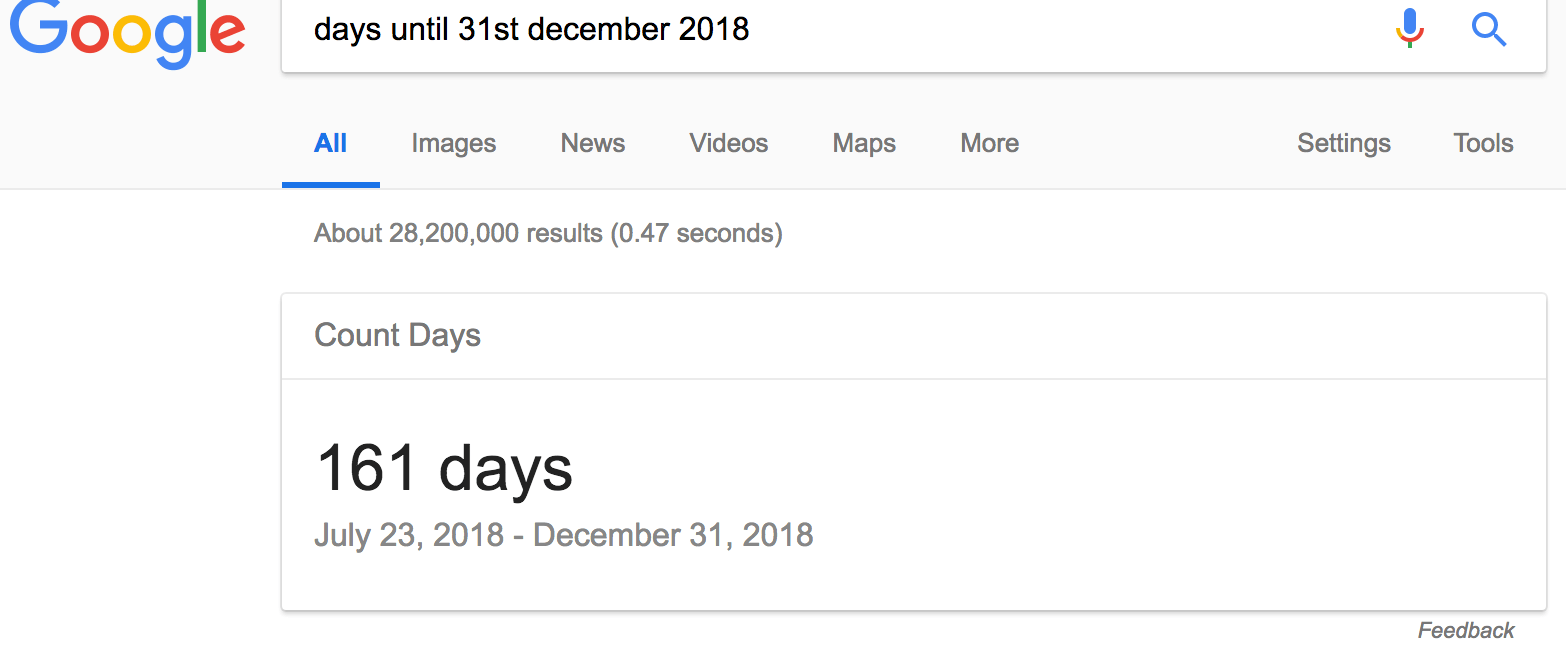The width and height of the screenshot is (1566, 658).
Task: Click the results count text
Action: point(548,232)
